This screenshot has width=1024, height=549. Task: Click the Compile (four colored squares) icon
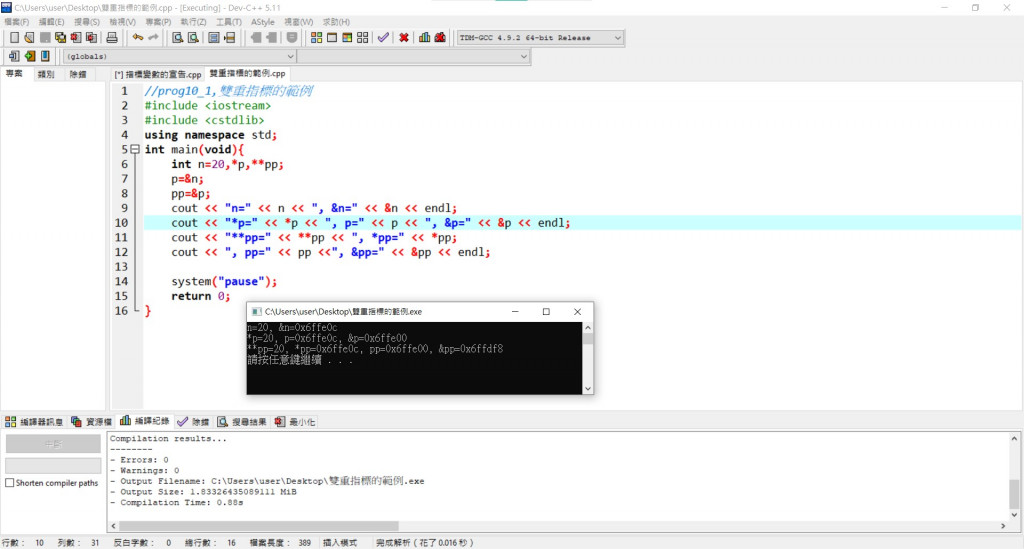pos(316,38)
